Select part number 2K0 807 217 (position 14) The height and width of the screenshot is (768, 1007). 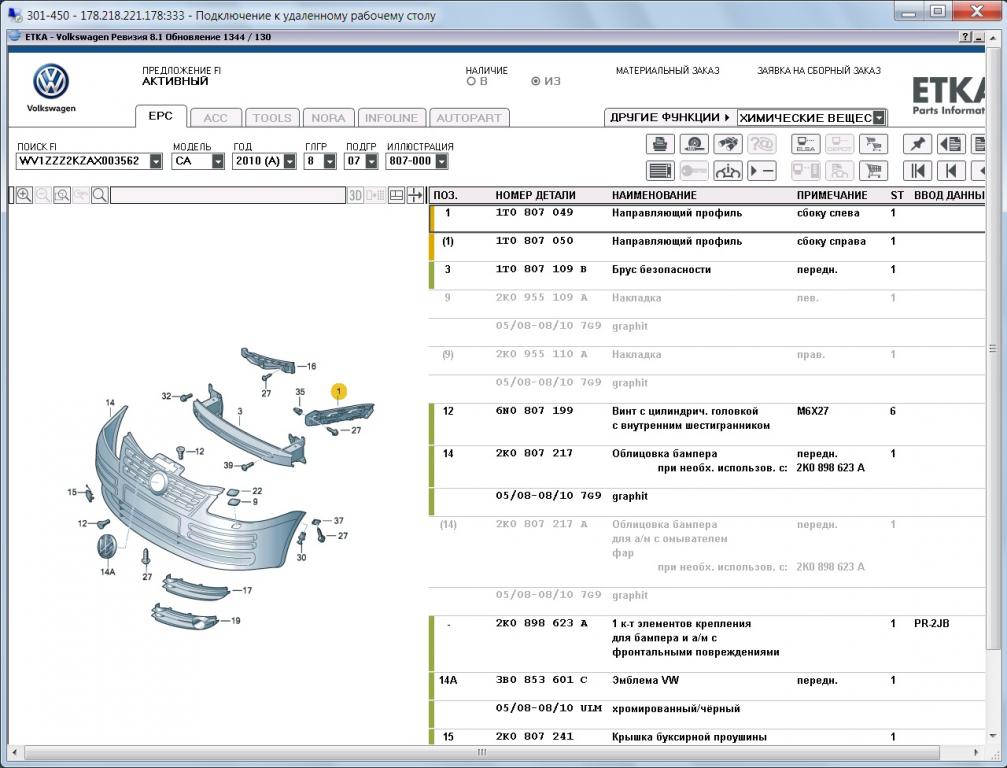pos(534,453)
